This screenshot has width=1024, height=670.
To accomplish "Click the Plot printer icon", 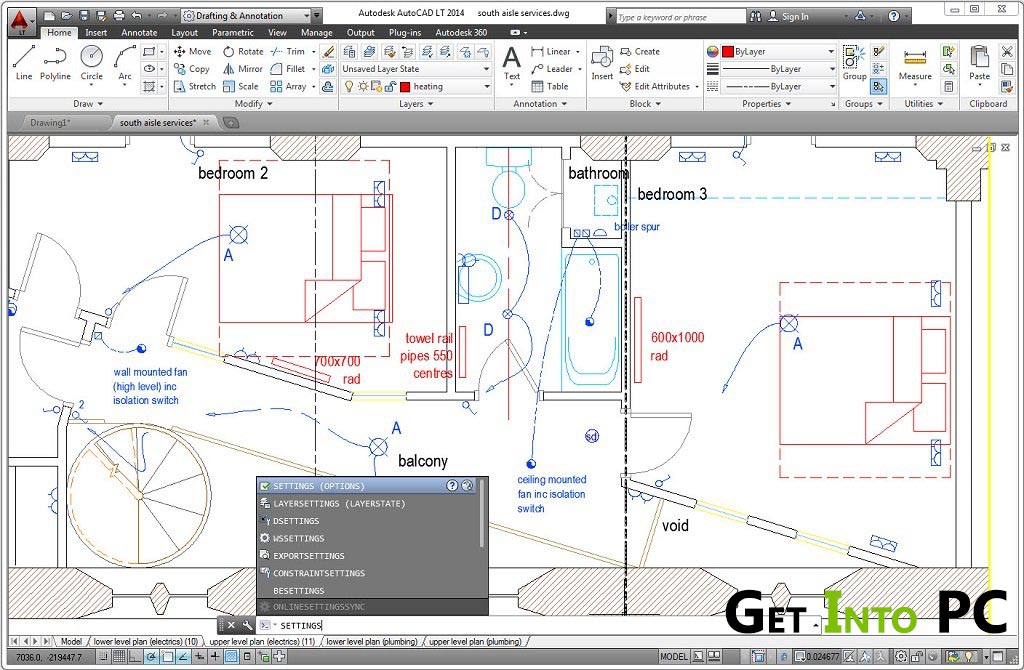I will point(118,15).
